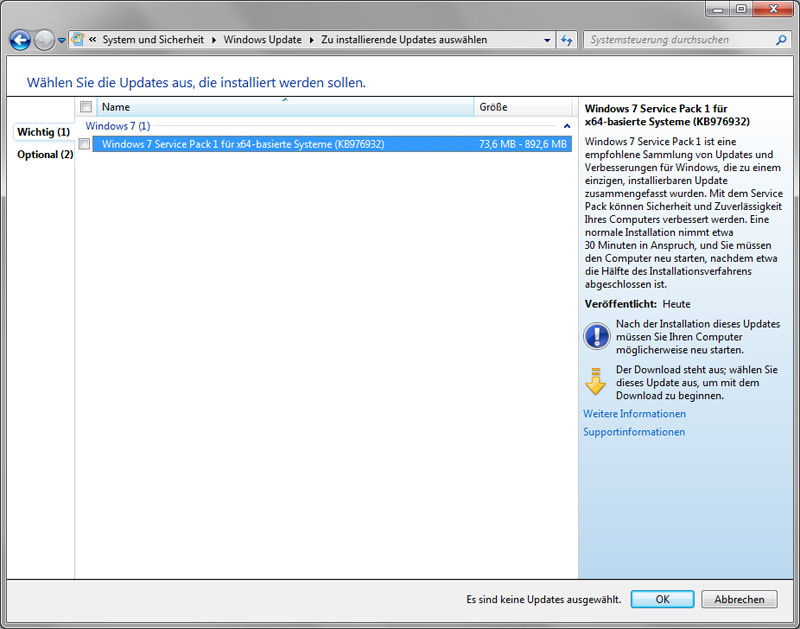Screen dimensions: 800x629
Task: Click the yellow download pending arrow icon
Action: [x=595, y=381]
